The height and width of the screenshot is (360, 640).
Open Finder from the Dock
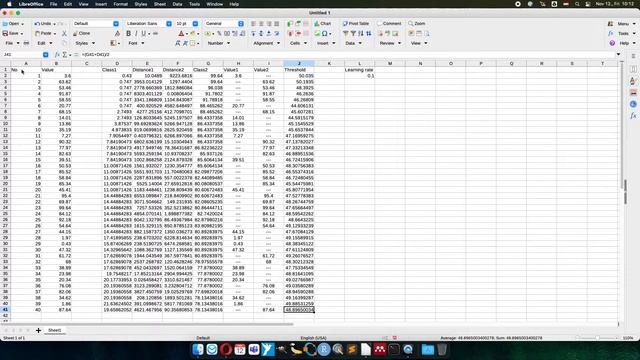pyautogui.click(x=198, y=349)
